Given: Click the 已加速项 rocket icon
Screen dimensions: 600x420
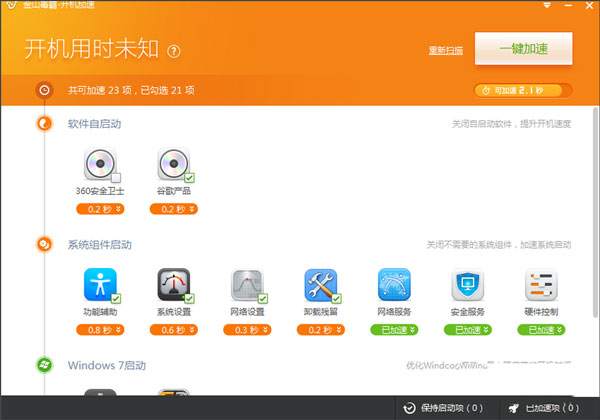Looking at the screenshot, I should pos(514,408).
